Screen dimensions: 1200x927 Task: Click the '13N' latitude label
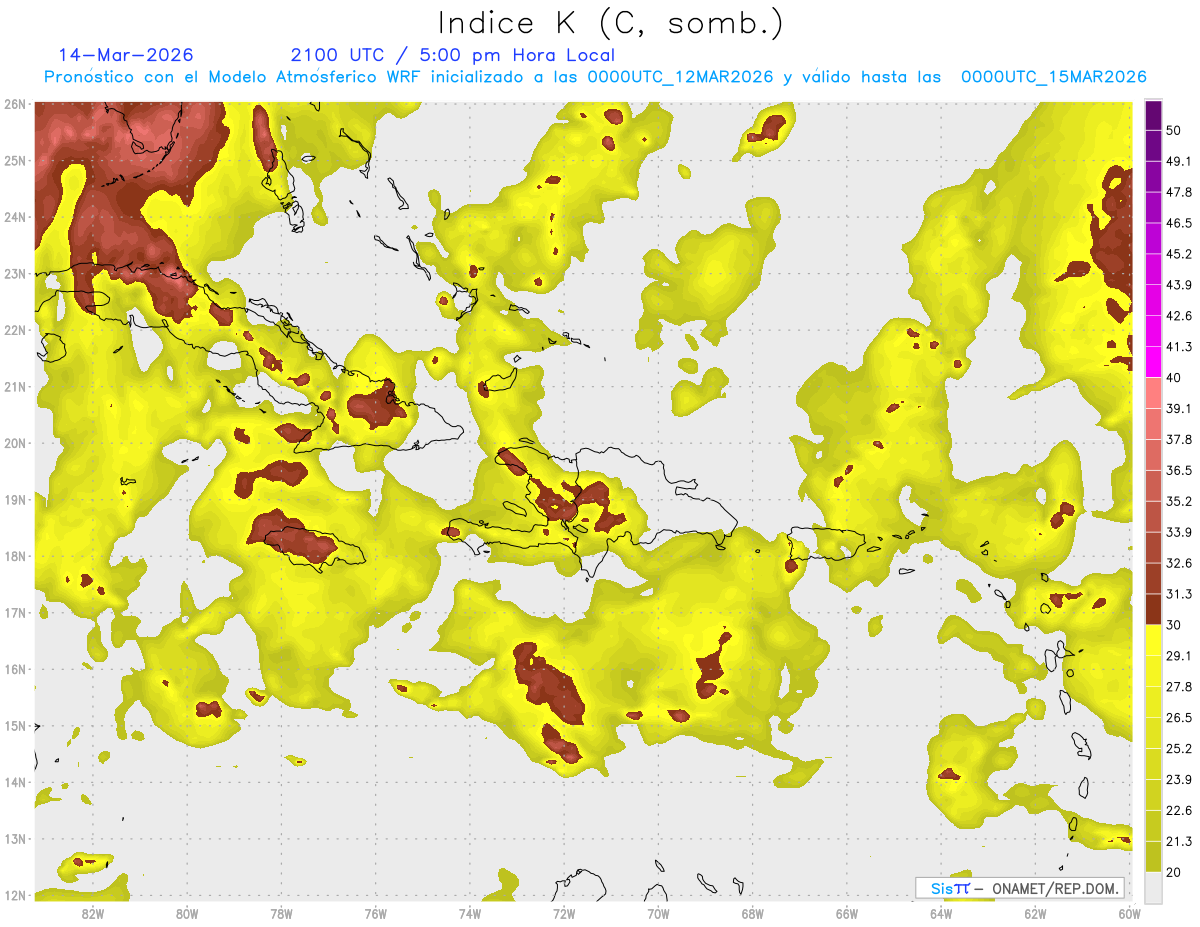[x=15, y=839]
